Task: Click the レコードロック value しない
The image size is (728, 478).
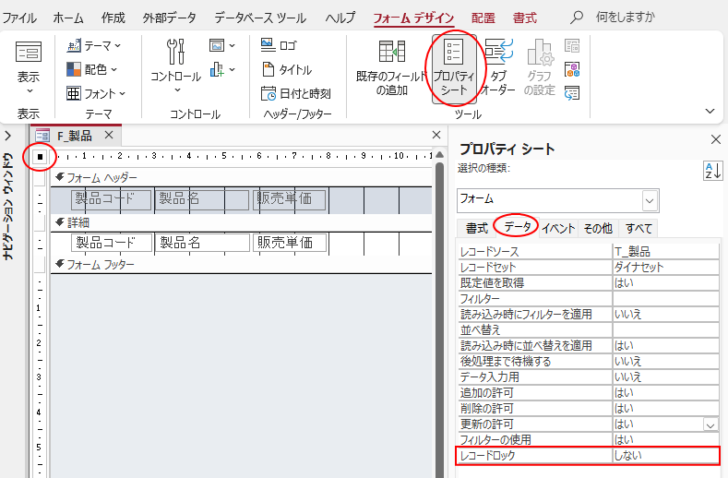Action: coord(666,456)
